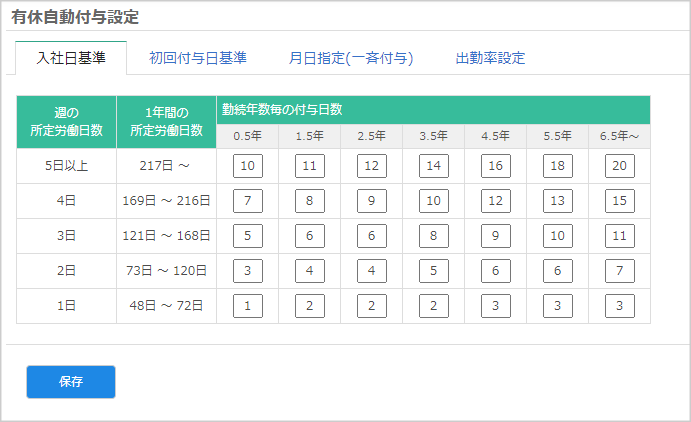
Task: Select the 2.5年 input for 5日以上
Action: (x=372, y=166)
